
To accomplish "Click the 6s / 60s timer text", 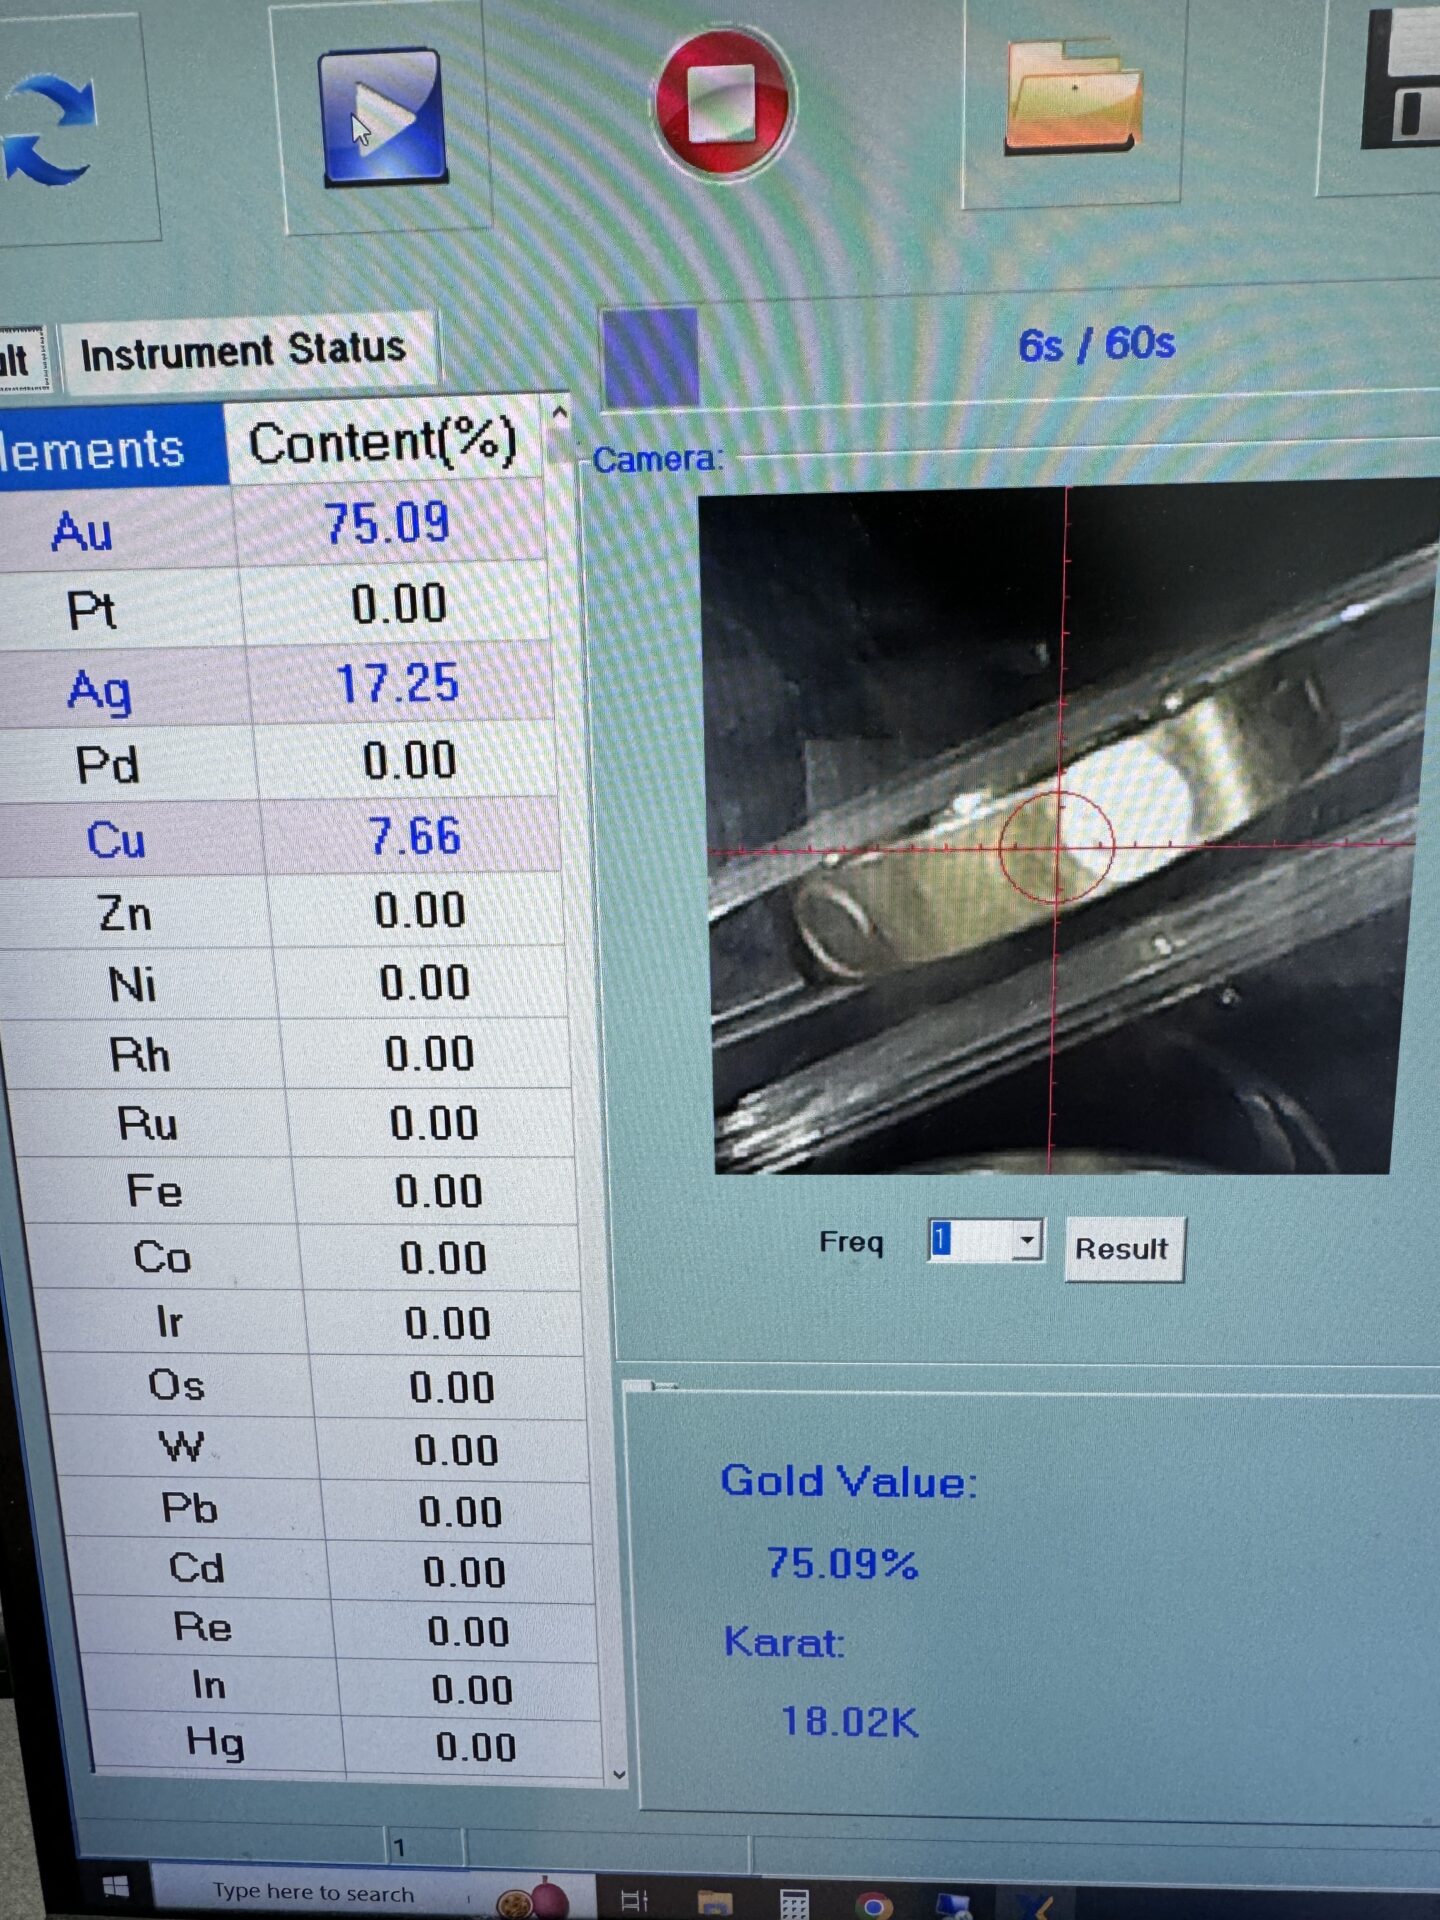I will pos(1097,344).
